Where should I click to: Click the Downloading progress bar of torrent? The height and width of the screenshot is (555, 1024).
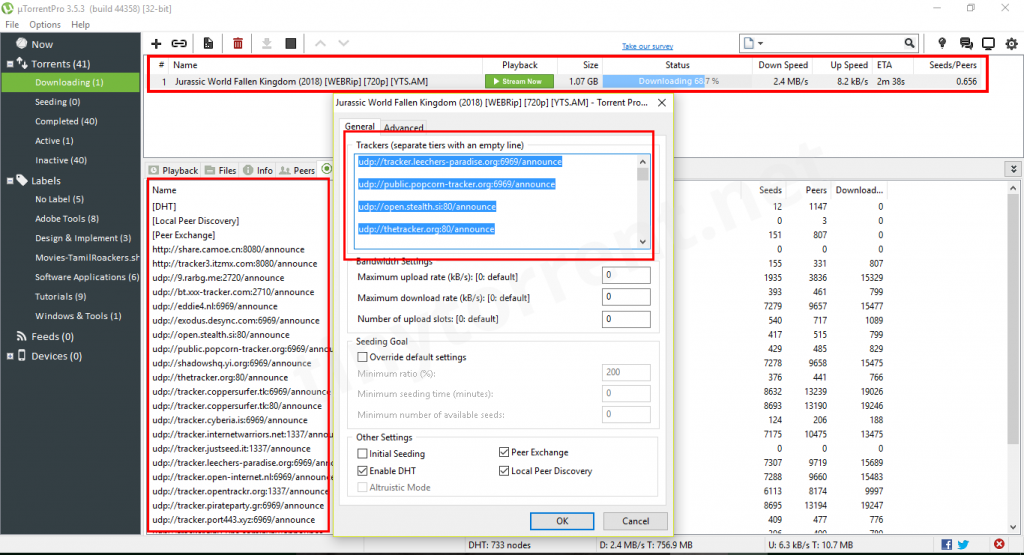click(677, 82)
